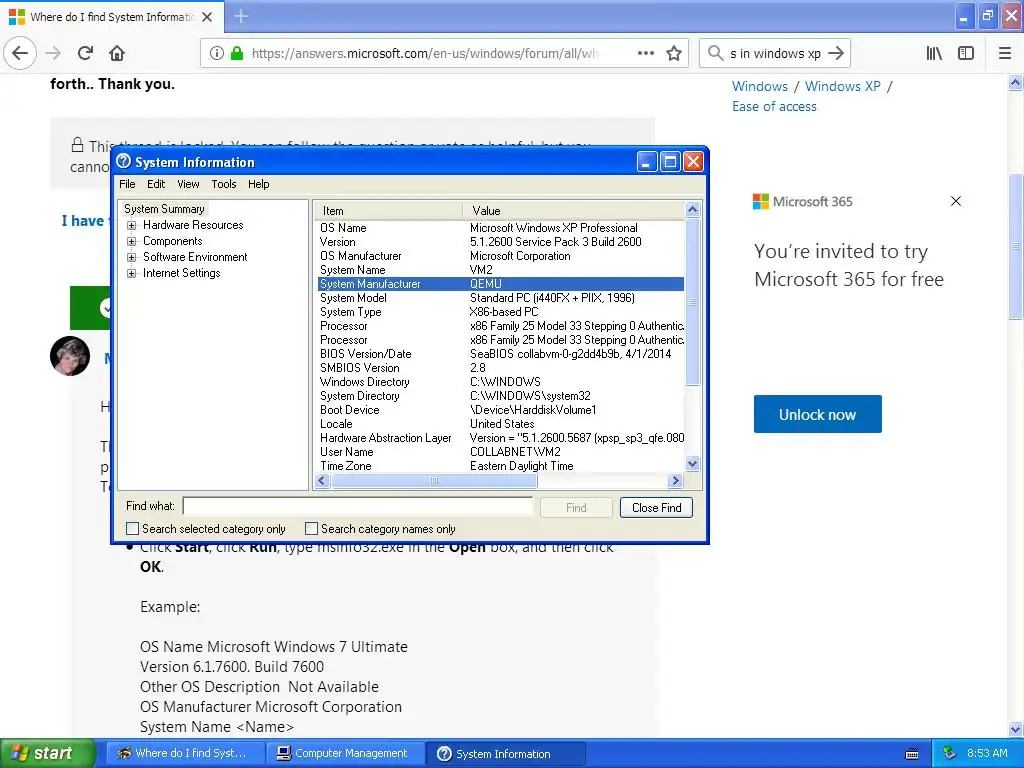Image resolution: width=1024 pixels, height=768 pixels.
Task: Bookmark this page with the star icon
Action: pyautogui.click(x=674, y=54)
